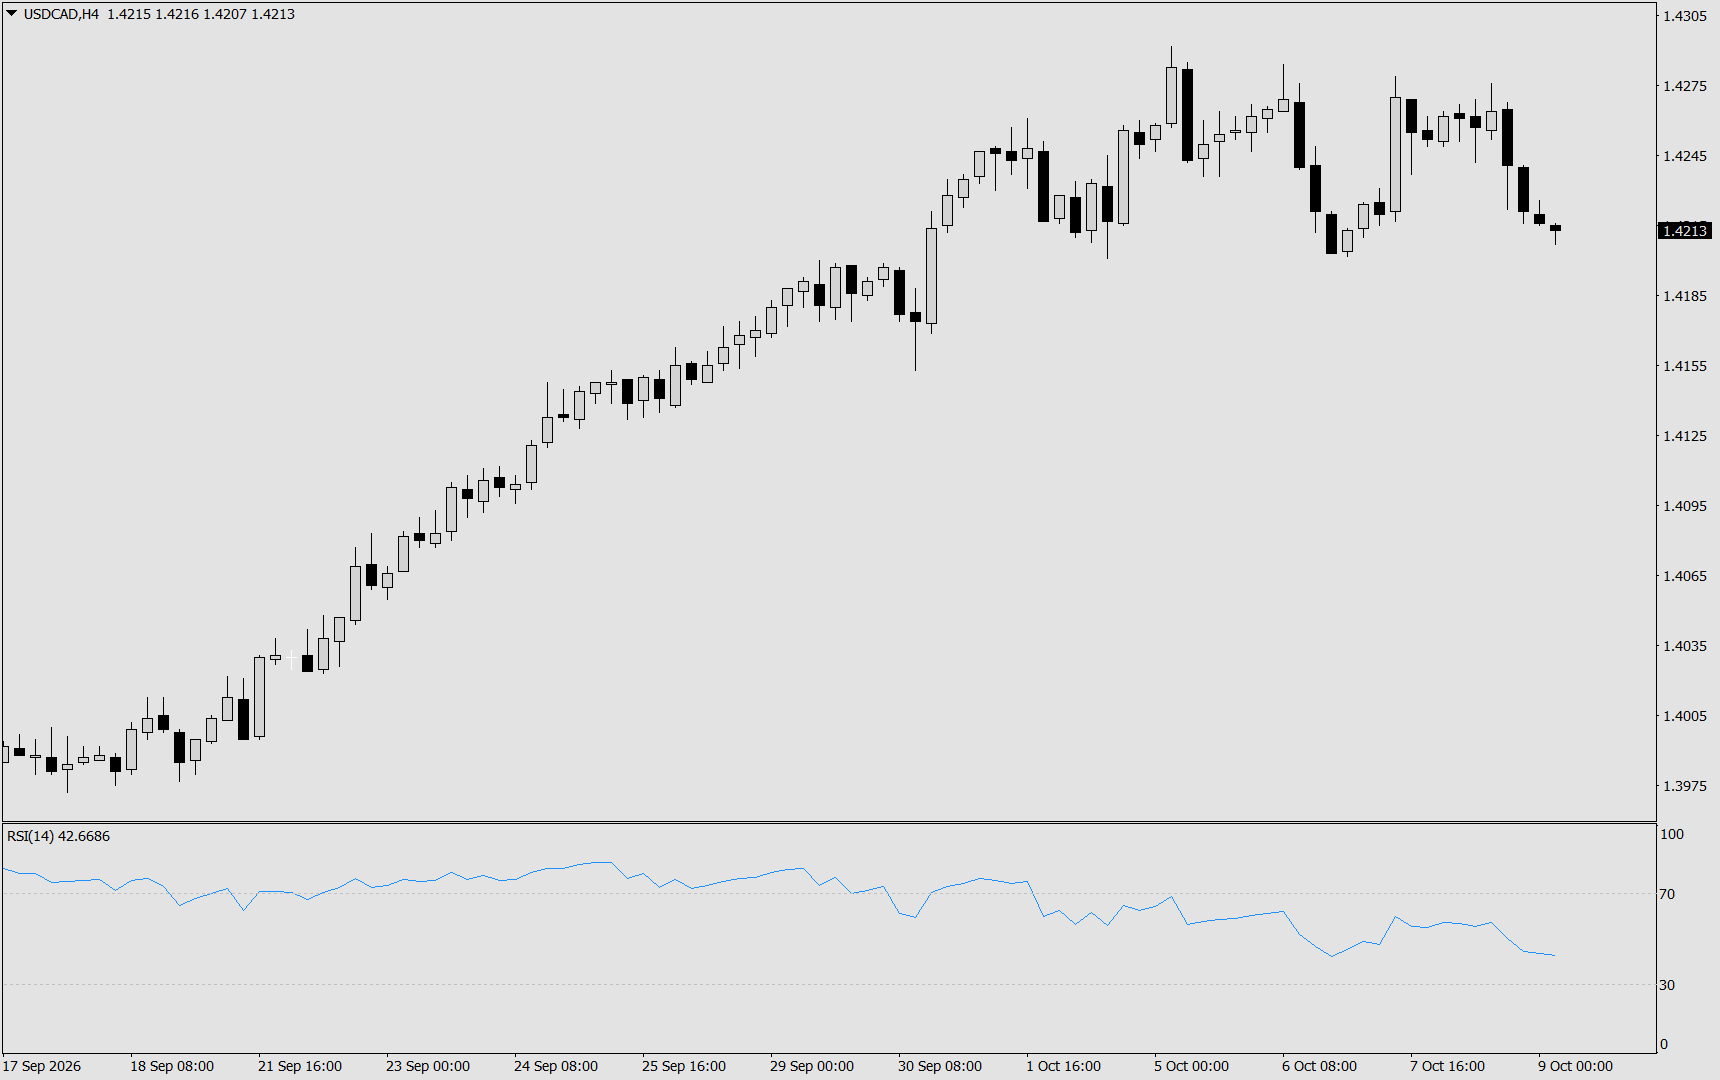1720x1080 pixels.
Task: Select the OHLC values 1.4215 1.4216 1.4207 1.4213
Action: pyautogui.click(x=201, y=14)
